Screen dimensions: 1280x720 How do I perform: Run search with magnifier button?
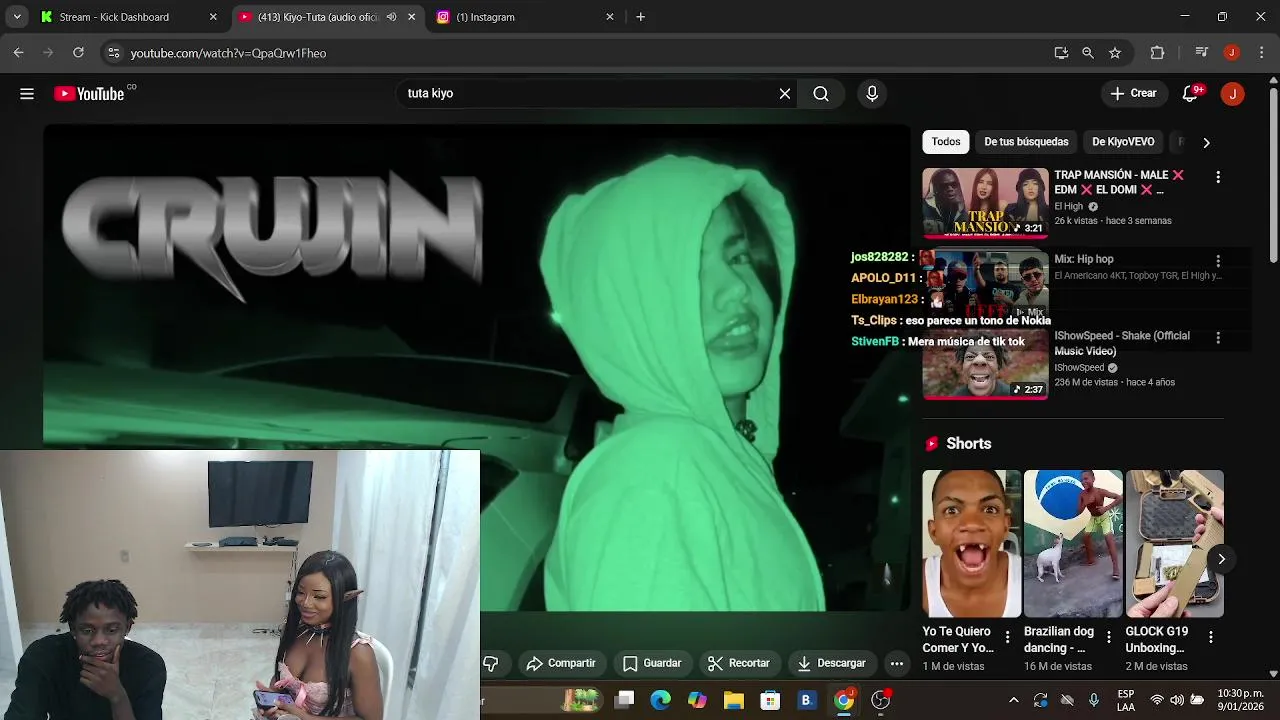click(821, 94)
